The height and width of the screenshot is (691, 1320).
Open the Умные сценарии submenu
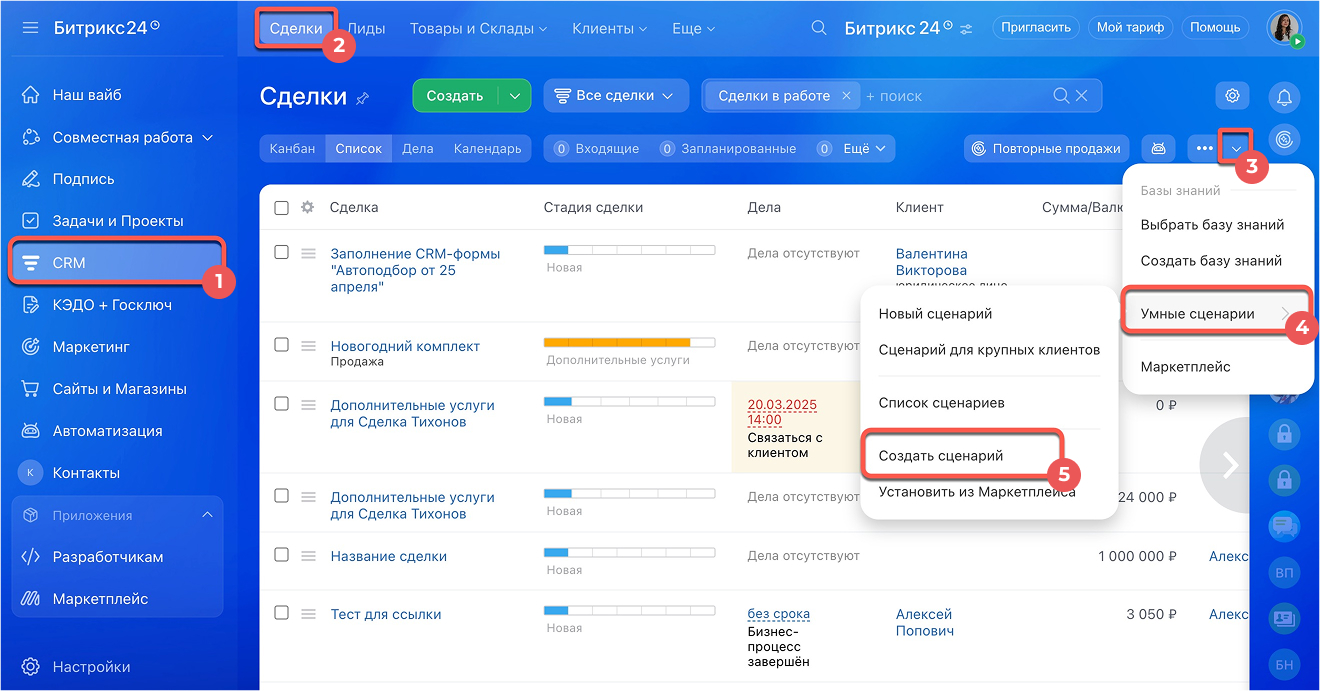coord(1216,313)
